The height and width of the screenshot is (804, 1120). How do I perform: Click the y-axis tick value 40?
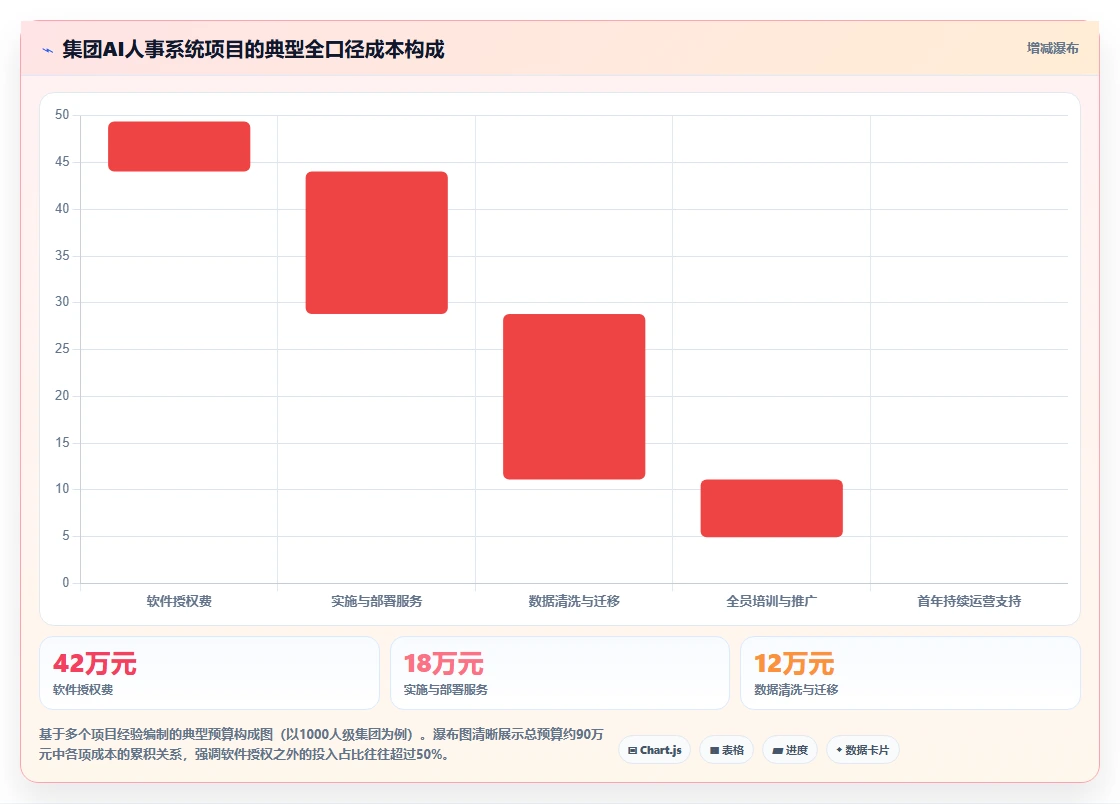[62, 208]
